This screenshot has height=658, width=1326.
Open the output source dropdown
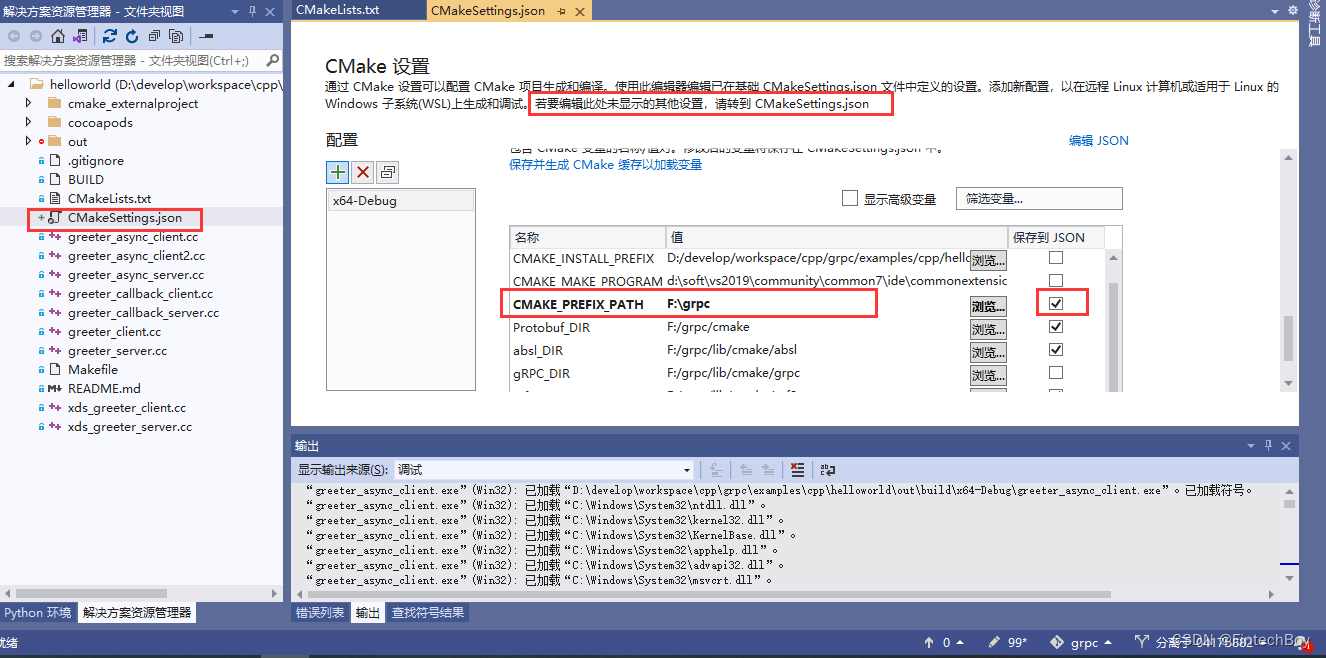click(687, 469)
